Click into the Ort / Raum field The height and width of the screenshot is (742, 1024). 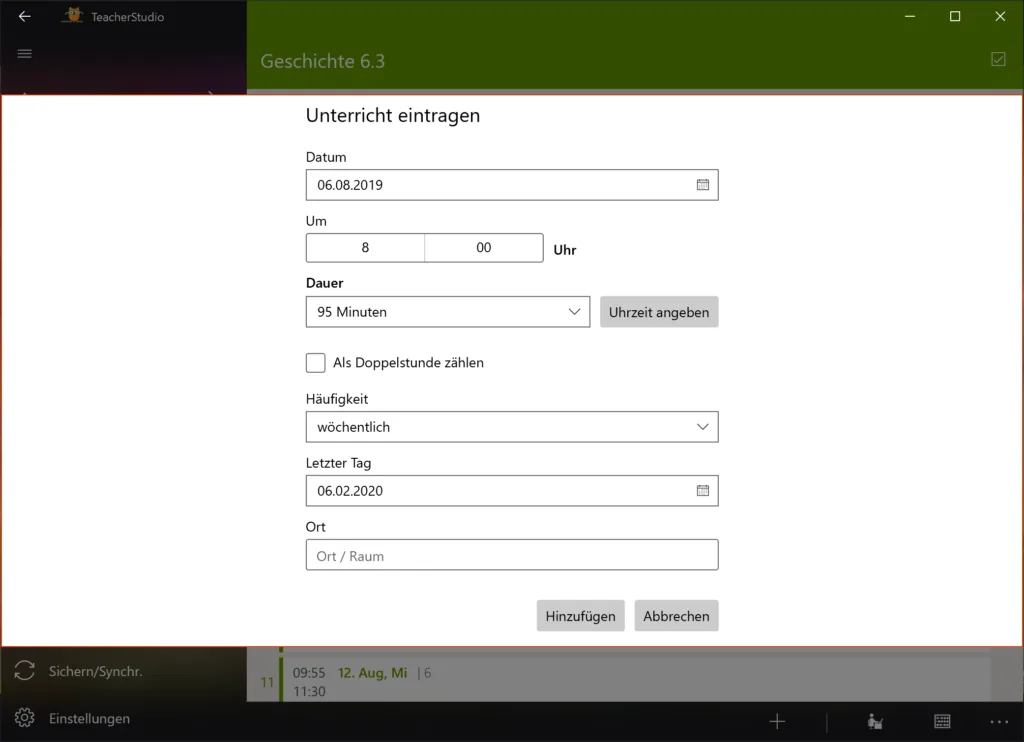coord(512,555)
